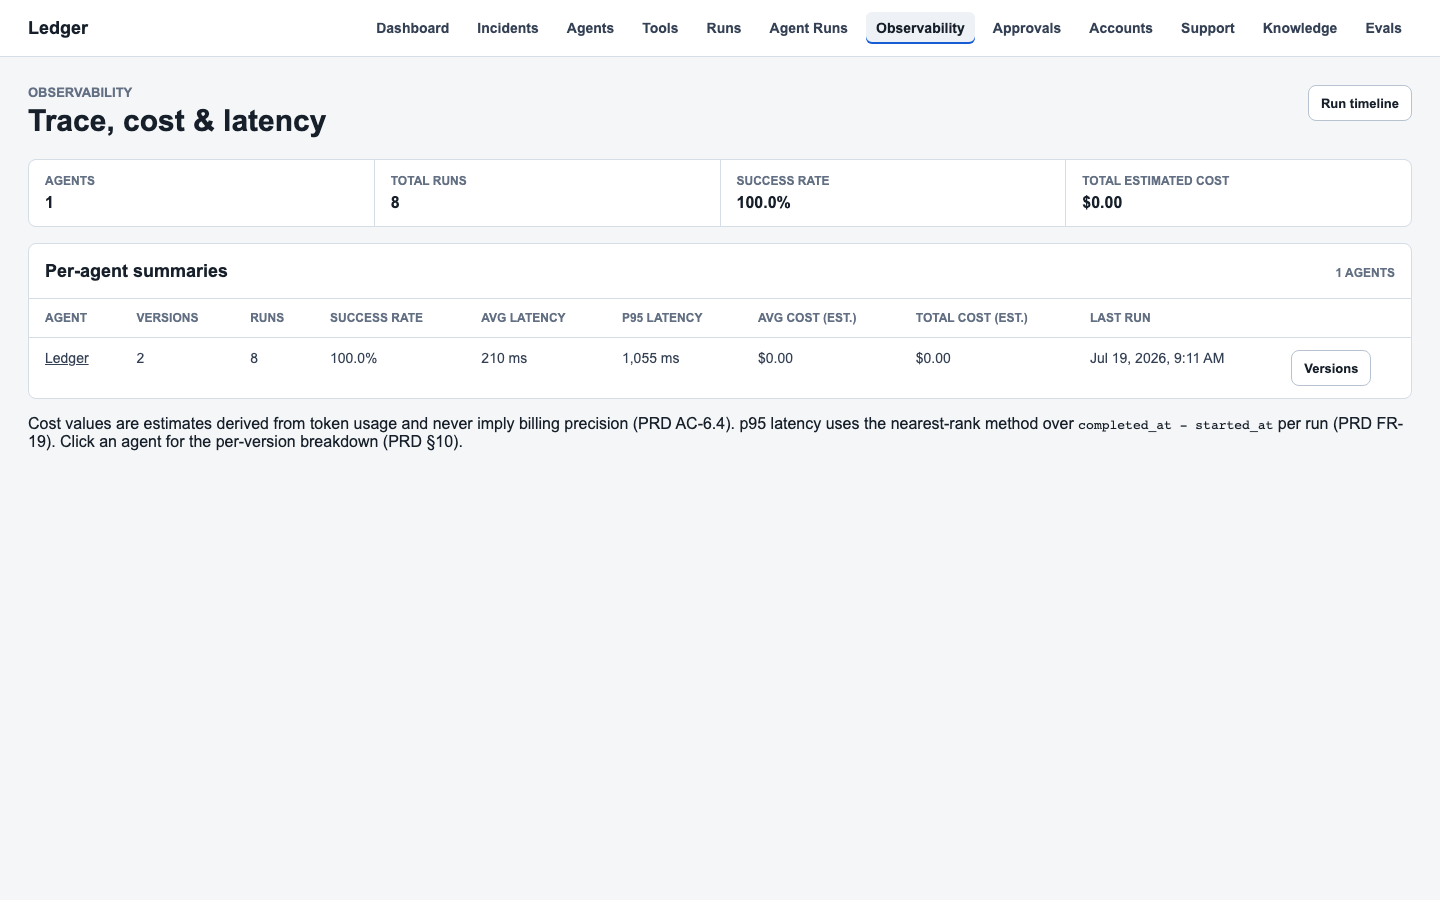
Task: Open the Runs nav item
Action: [723, 28]
